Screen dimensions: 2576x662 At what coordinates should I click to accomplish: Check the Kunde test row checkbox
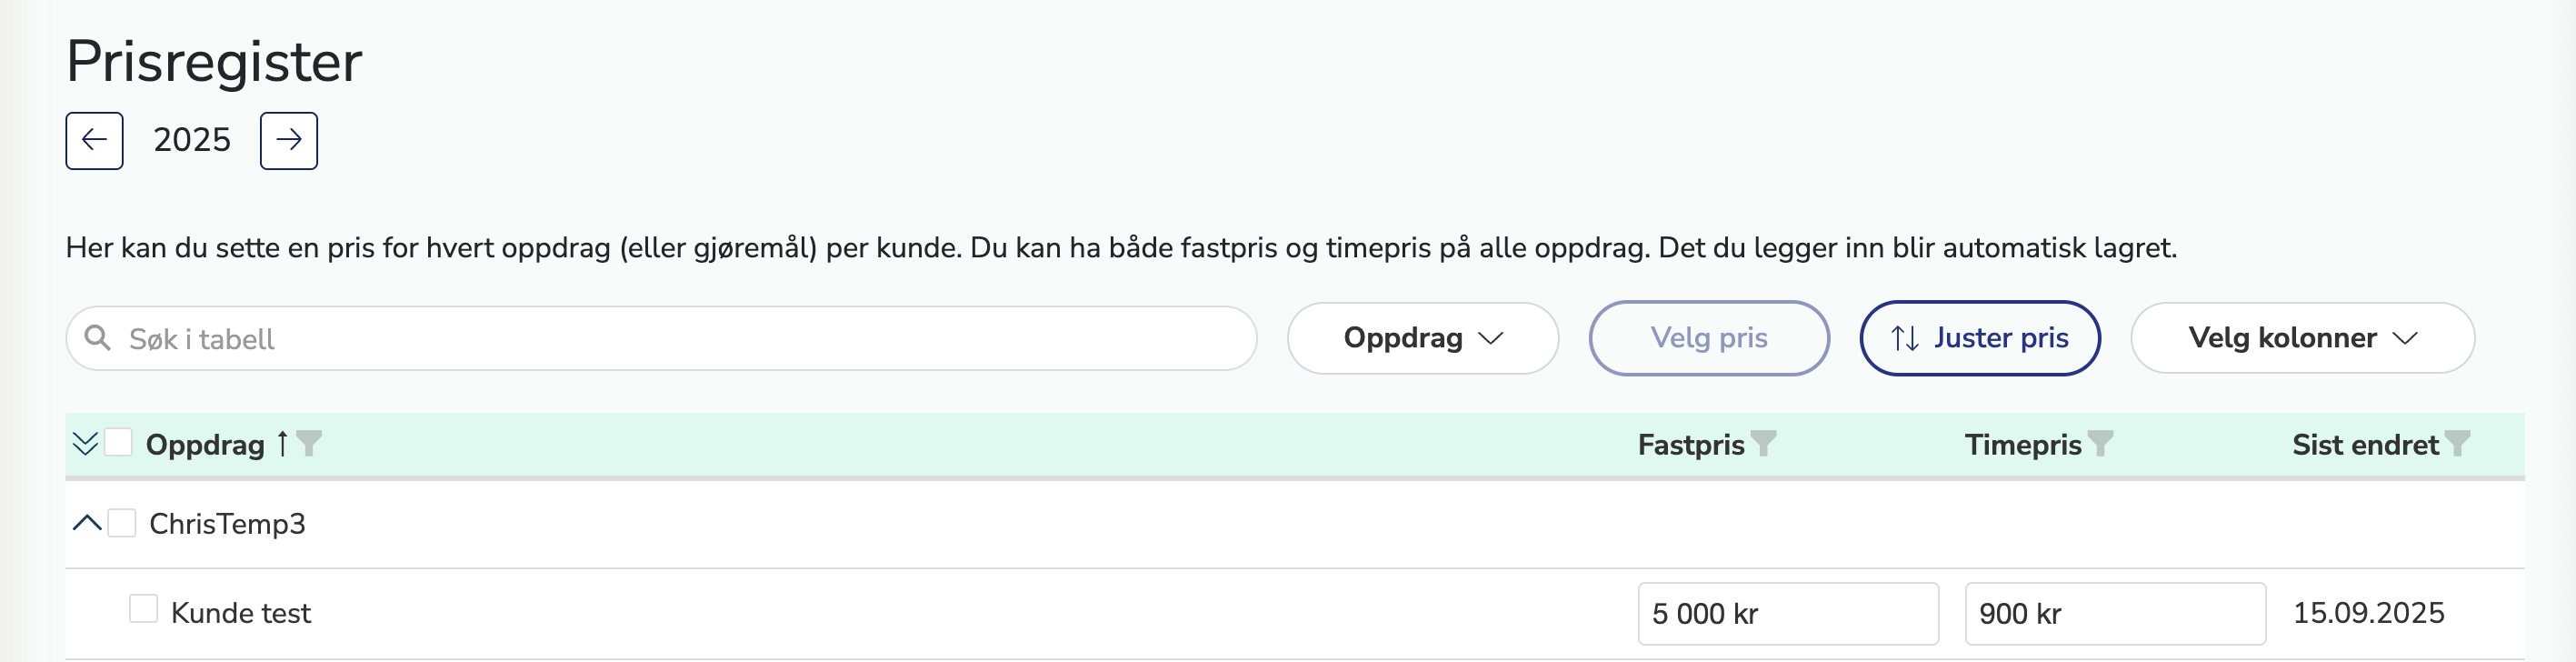tap(143, 609)
